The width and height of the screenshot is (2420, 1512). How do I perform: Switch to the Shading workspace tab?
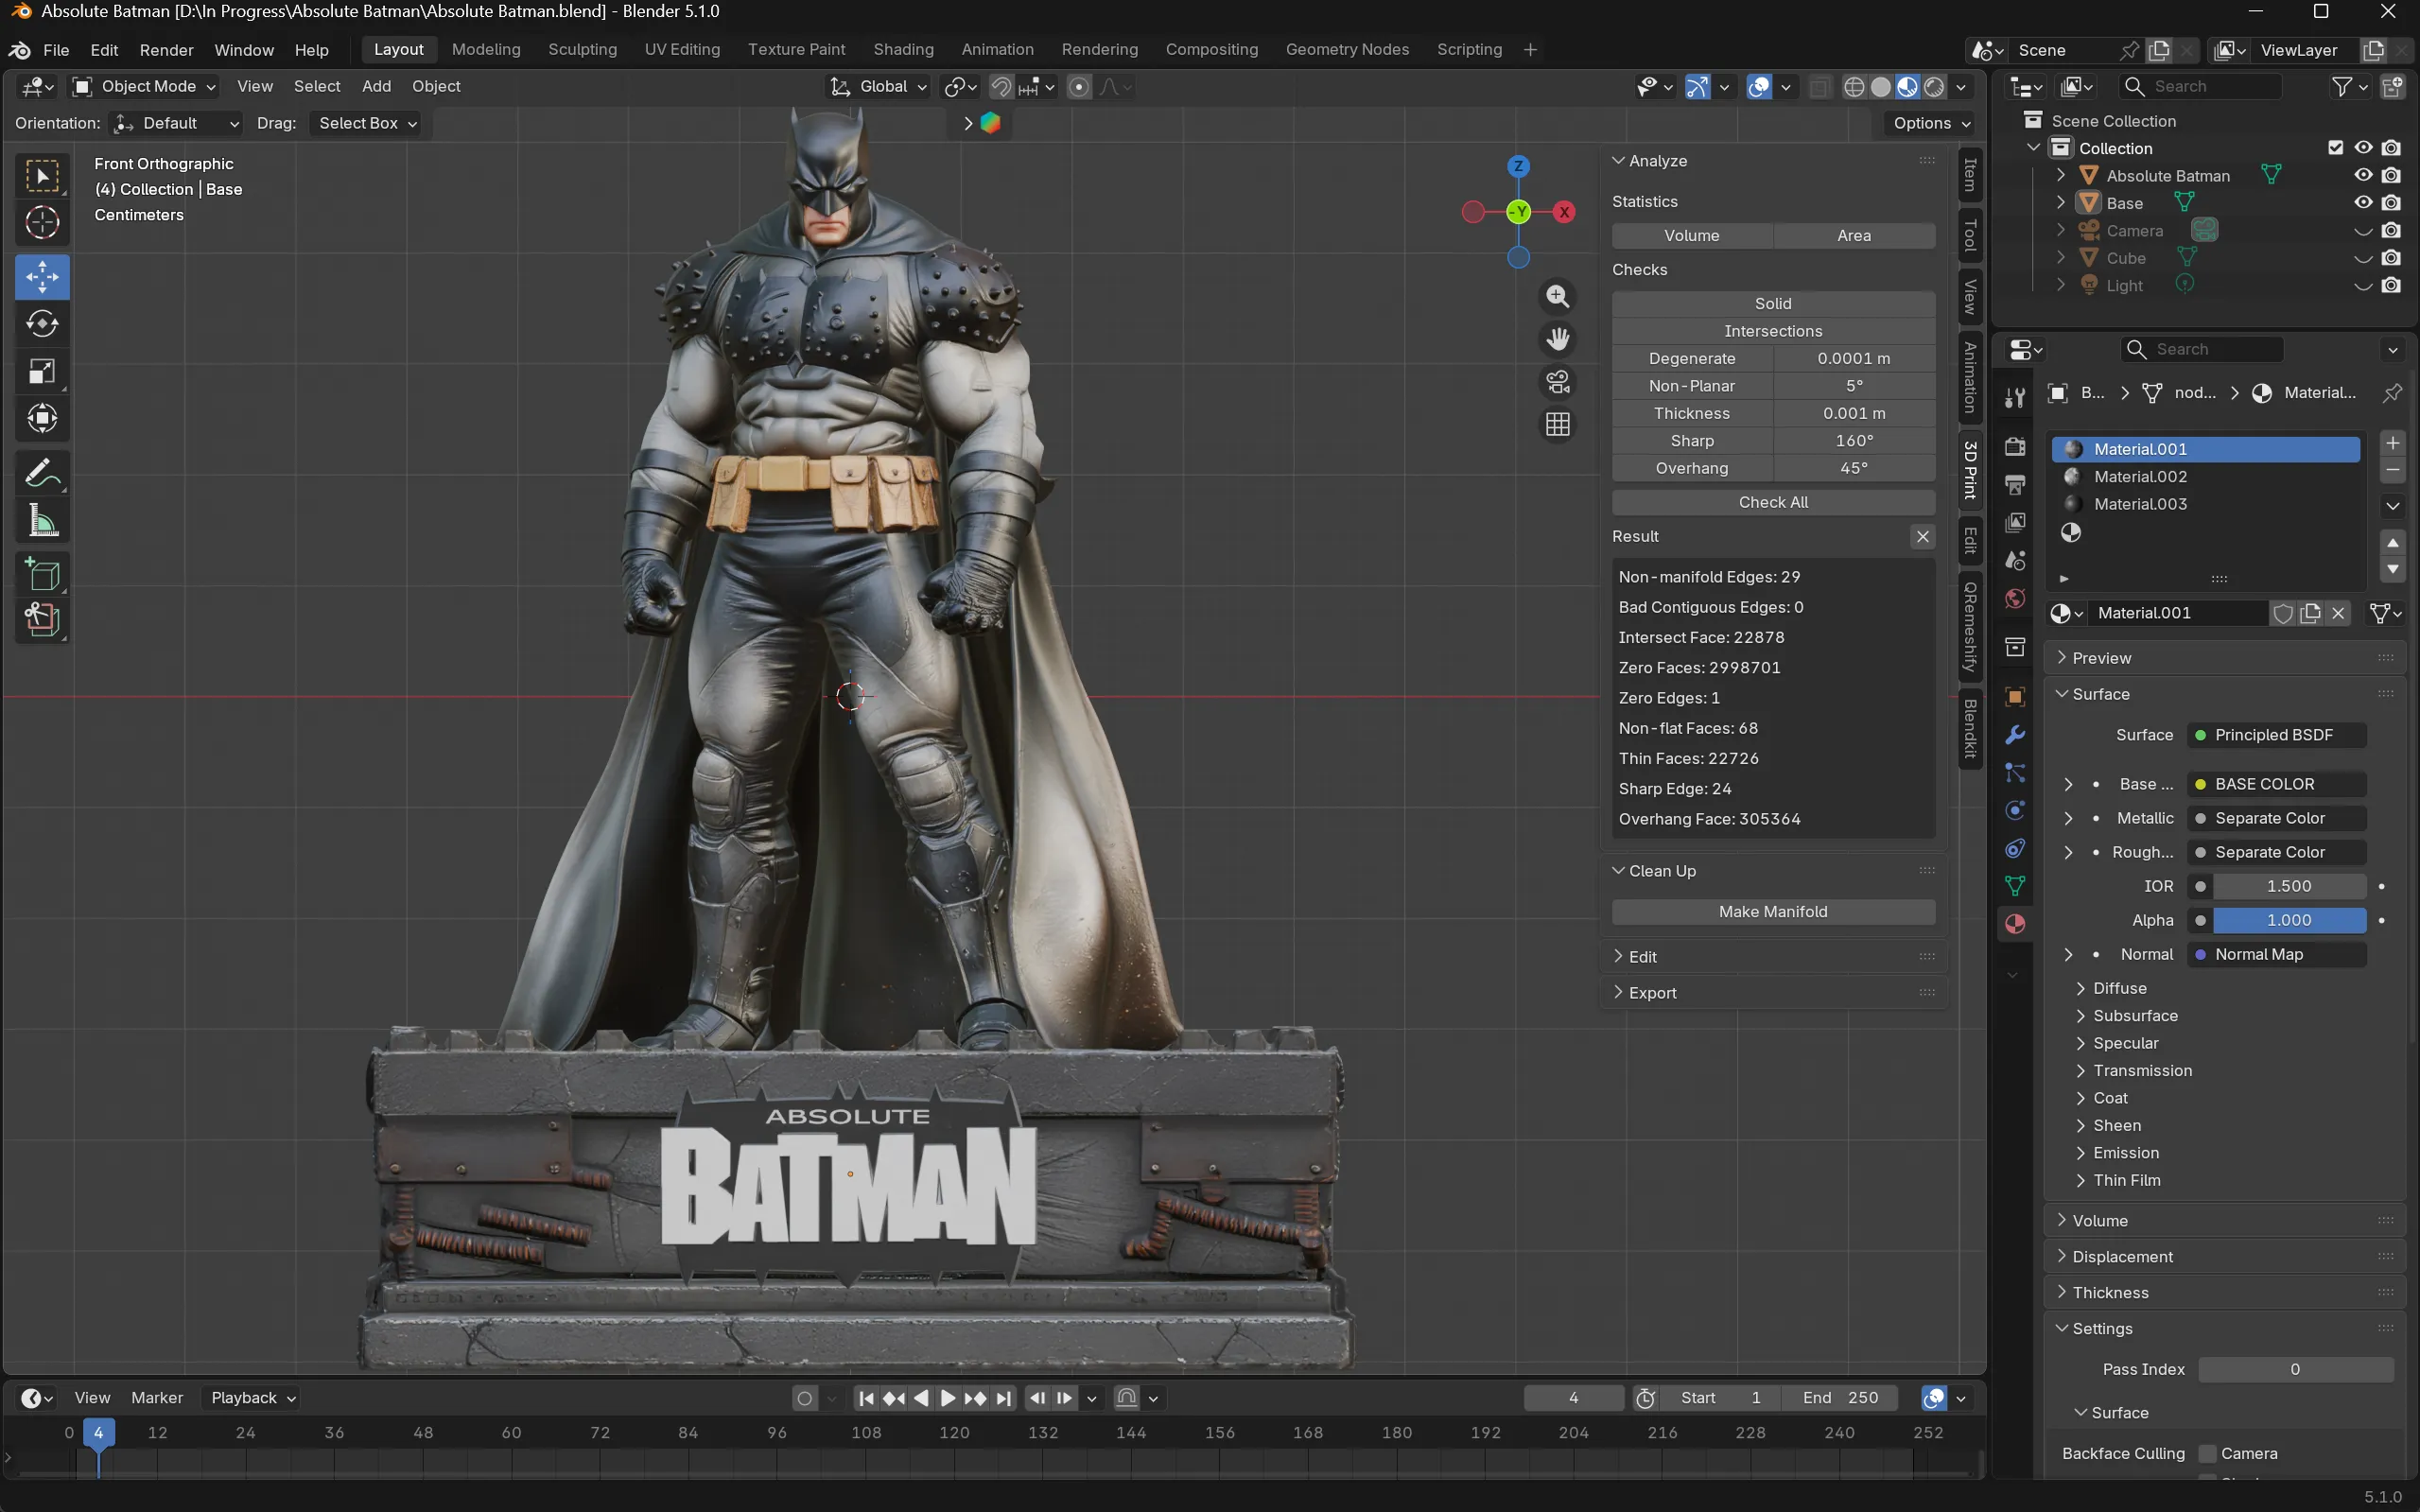tap(903, 50)
